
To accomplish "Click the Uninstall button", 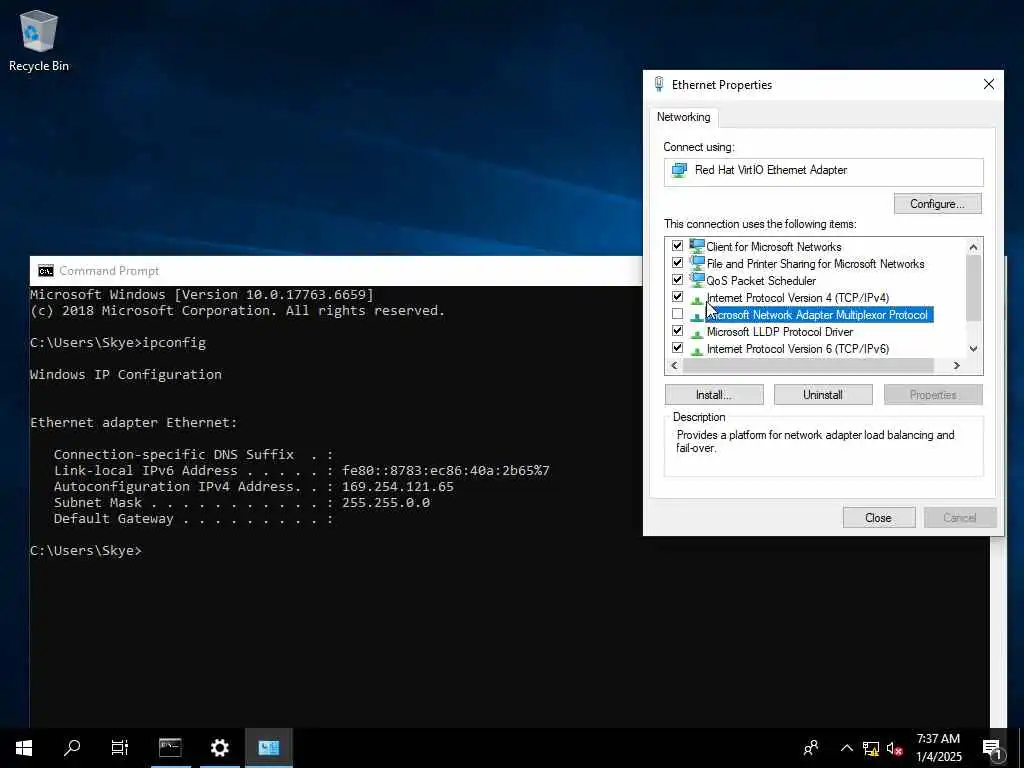I will tap(823, 394).
